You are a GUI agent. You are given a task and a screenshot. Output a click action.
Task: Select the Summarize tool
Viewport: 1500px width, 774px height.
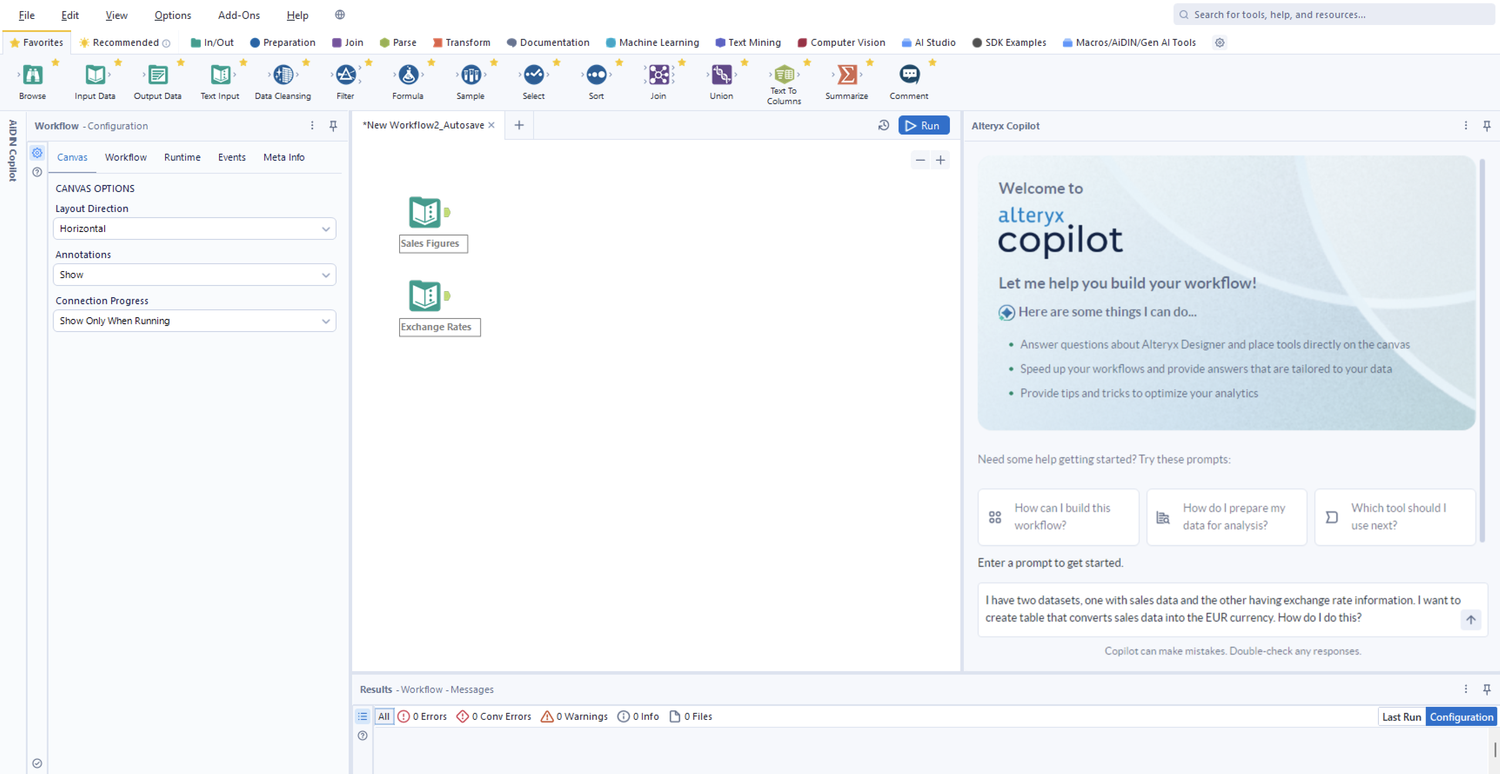(x=846, y=75)
